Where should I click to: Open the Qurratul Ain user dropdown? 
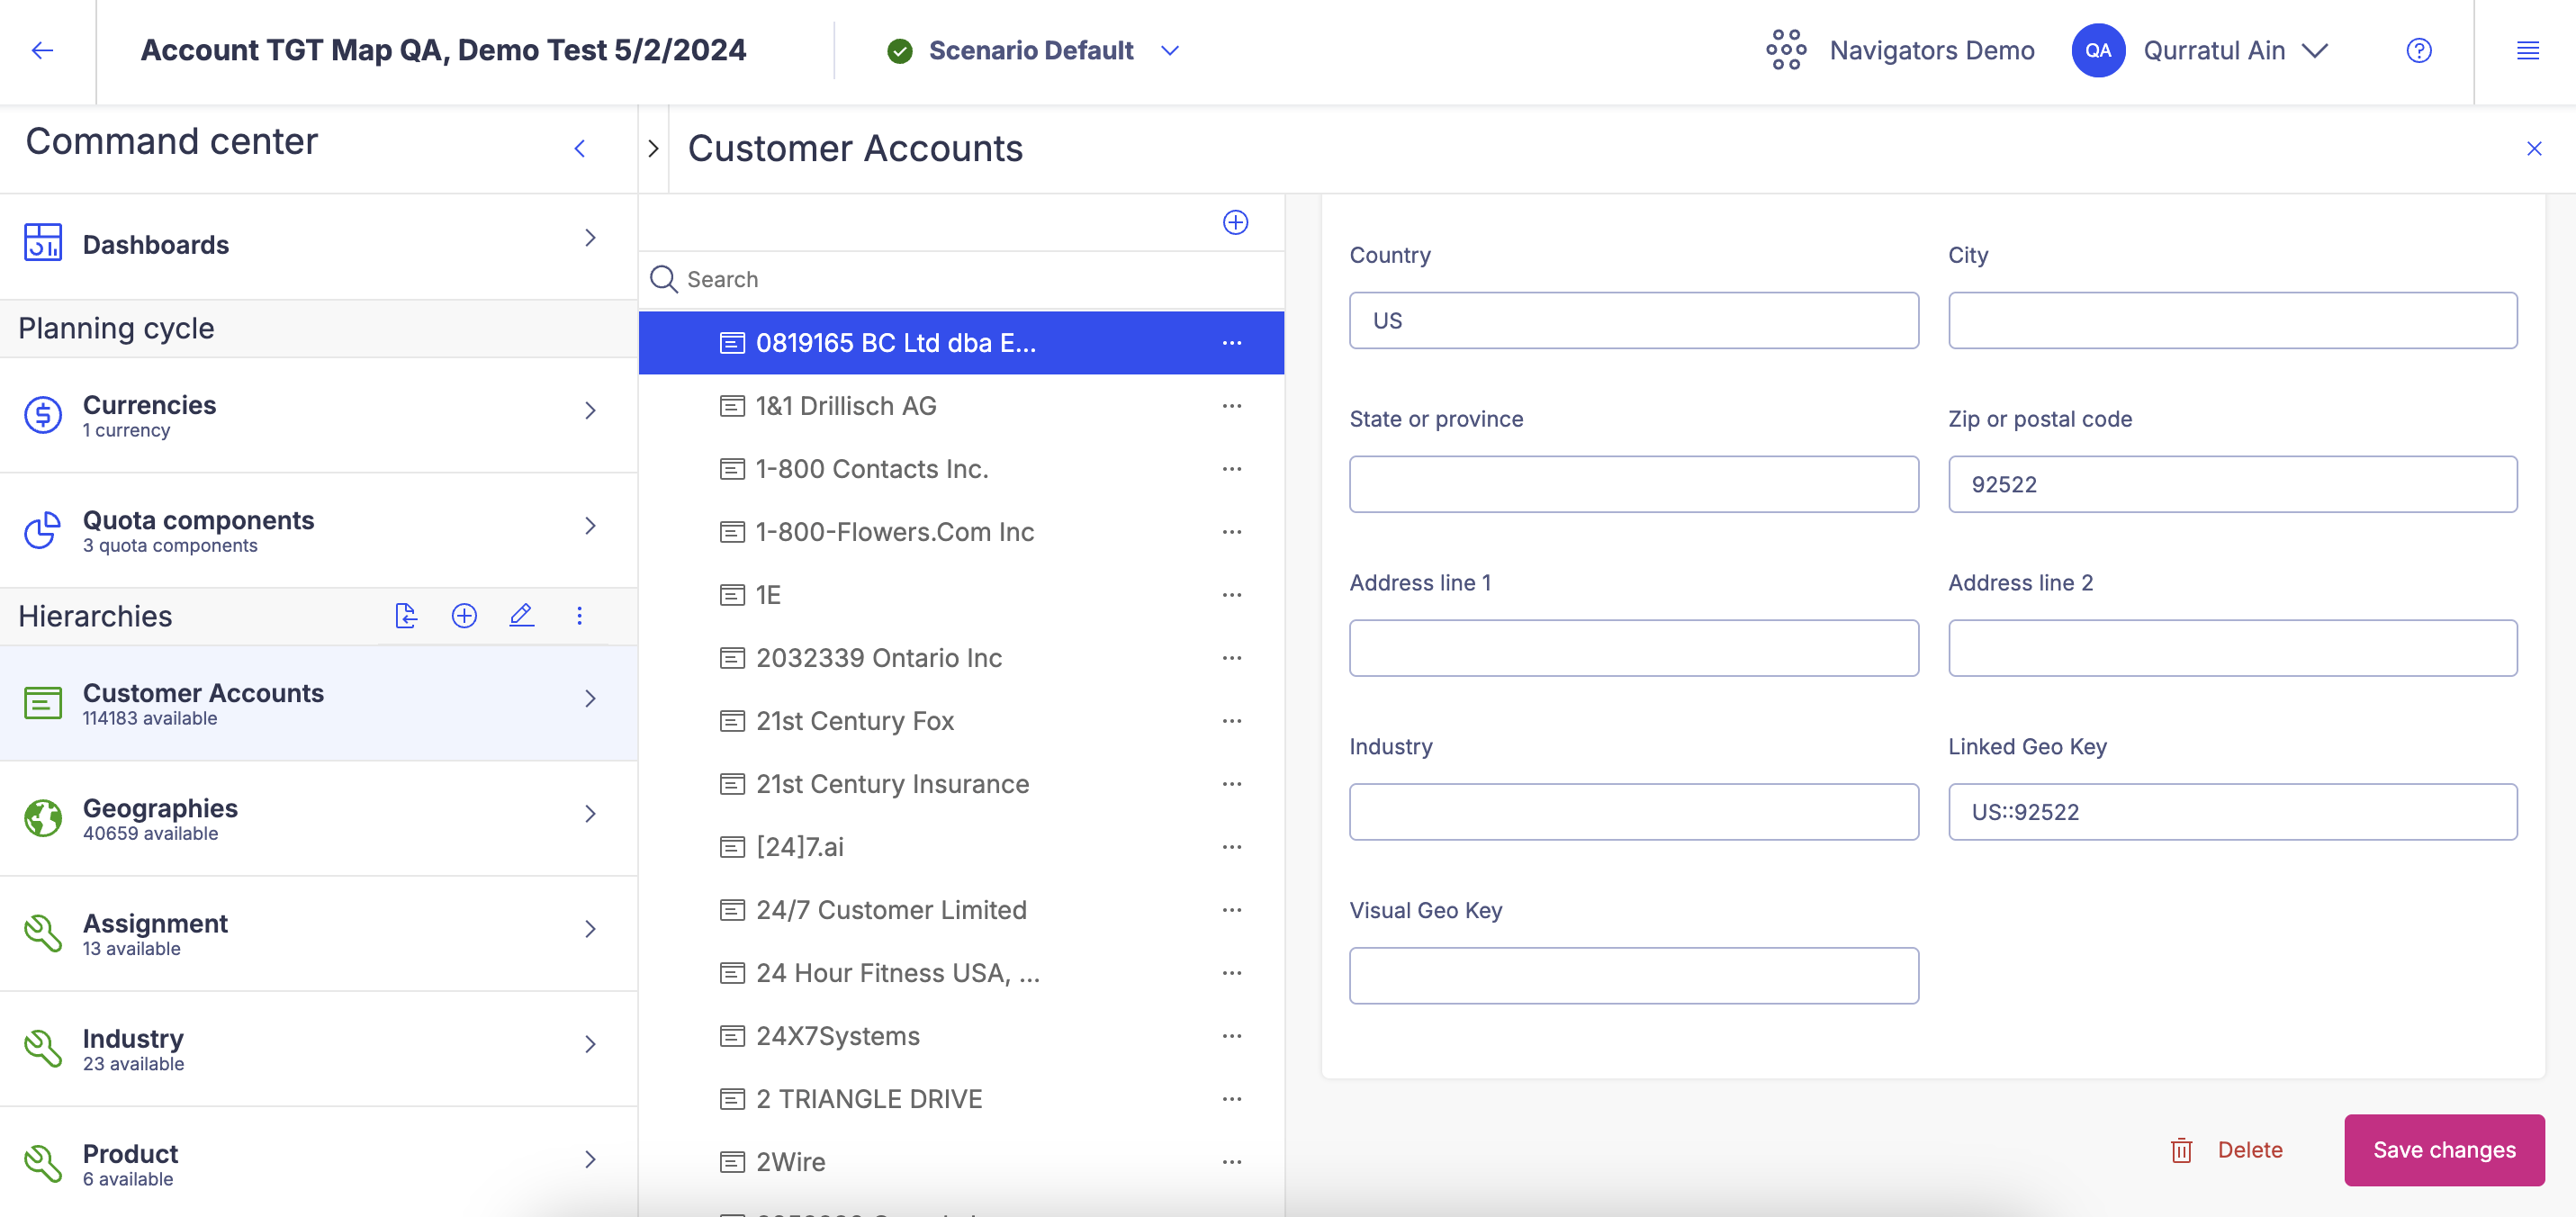2314,50
